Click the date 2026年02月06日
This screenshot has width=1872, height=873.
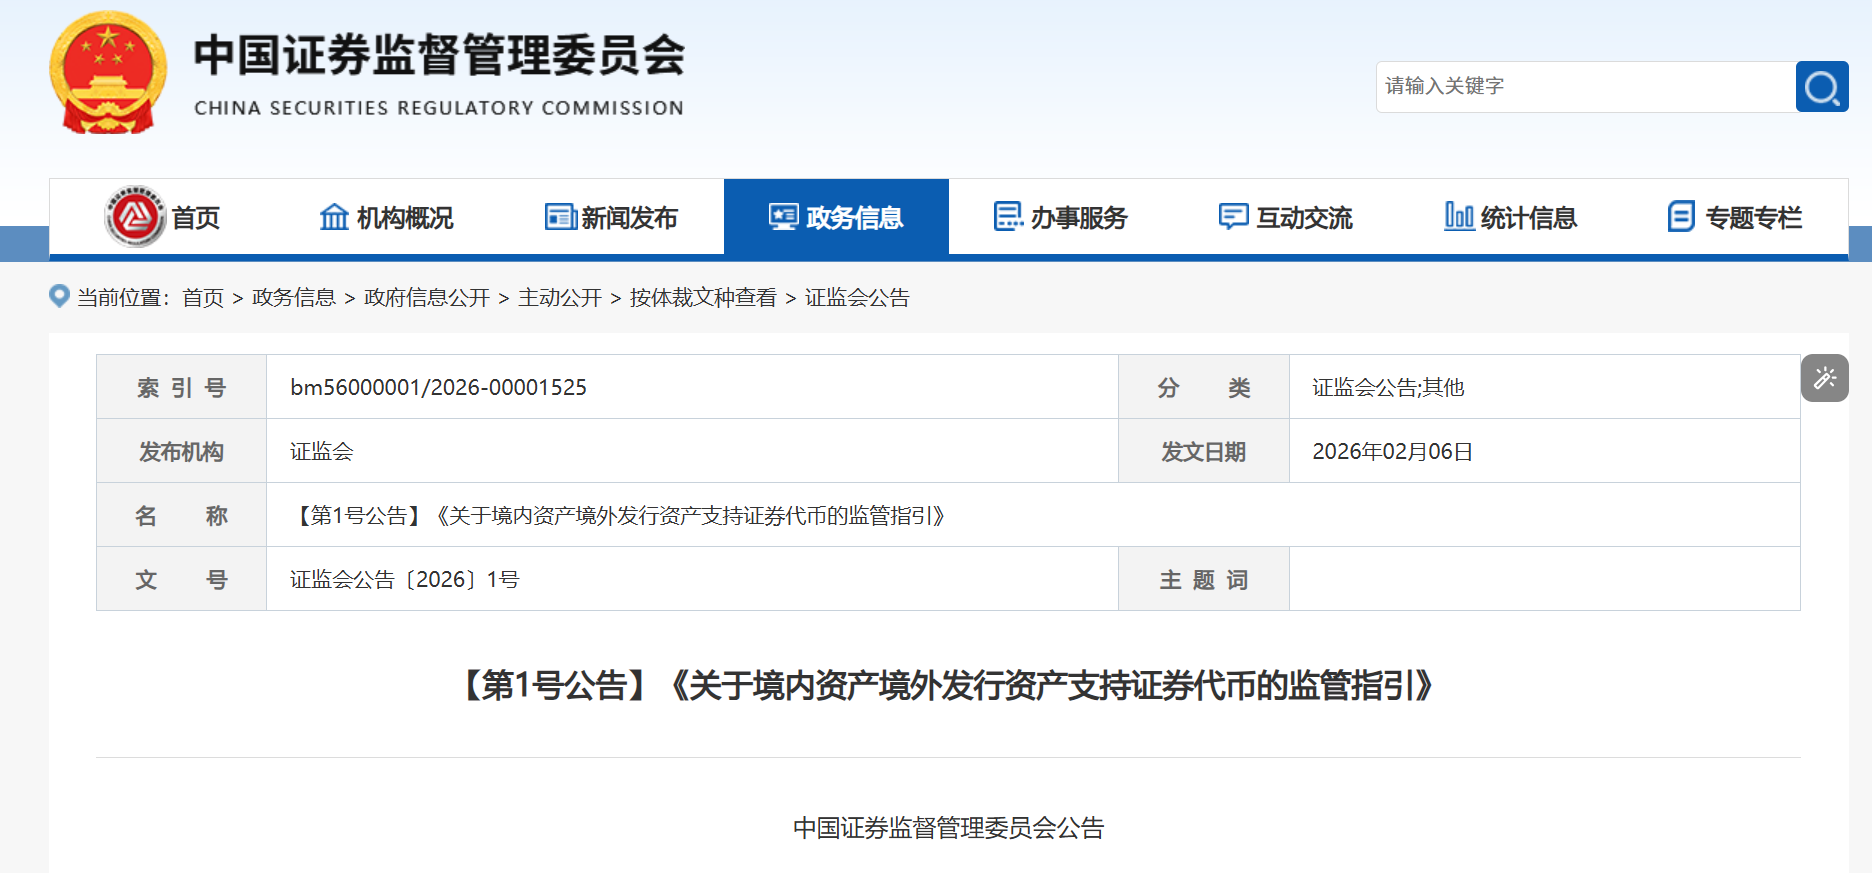[x=1392, y=451]
